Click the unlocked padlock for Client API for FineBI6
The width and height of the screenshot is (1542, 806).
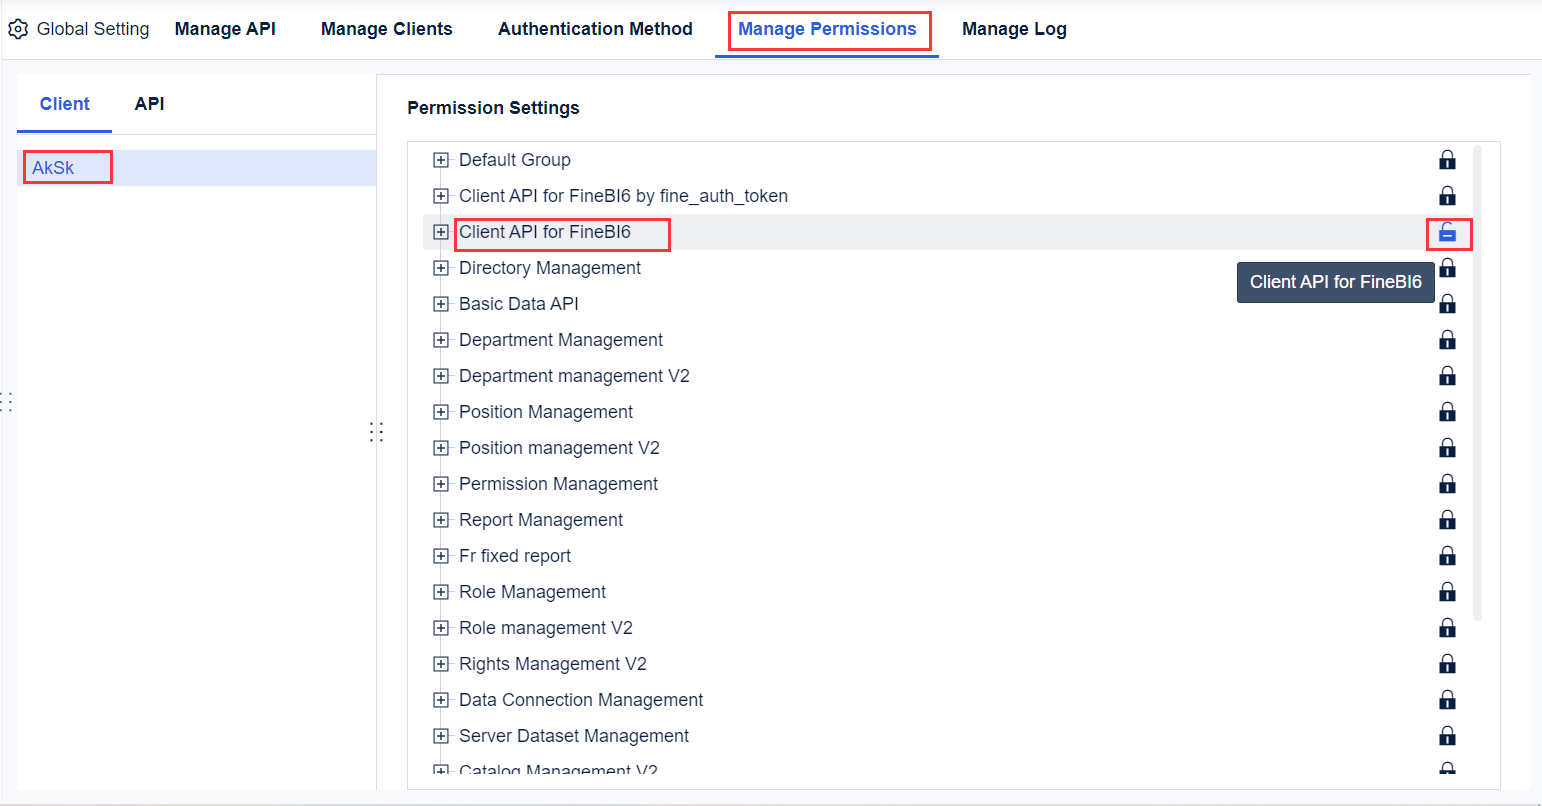[x=1448, y=232]
